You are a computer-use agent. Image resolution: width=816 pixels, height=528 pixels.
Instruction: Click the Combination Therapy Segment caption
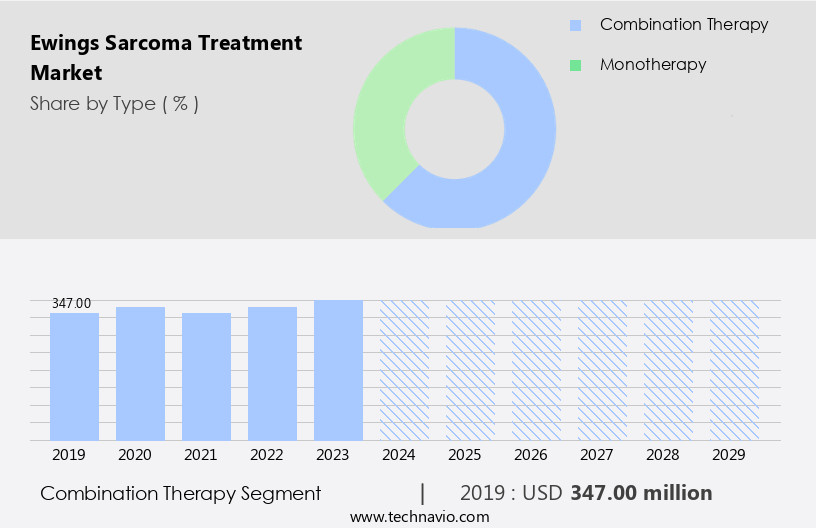tap(181, 493)
